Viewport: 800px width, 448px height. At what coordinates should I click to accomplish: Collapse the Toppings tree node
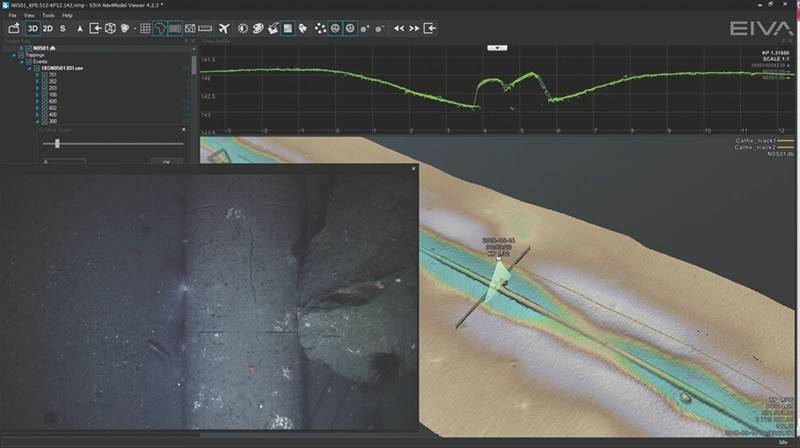tap(14, 55)
